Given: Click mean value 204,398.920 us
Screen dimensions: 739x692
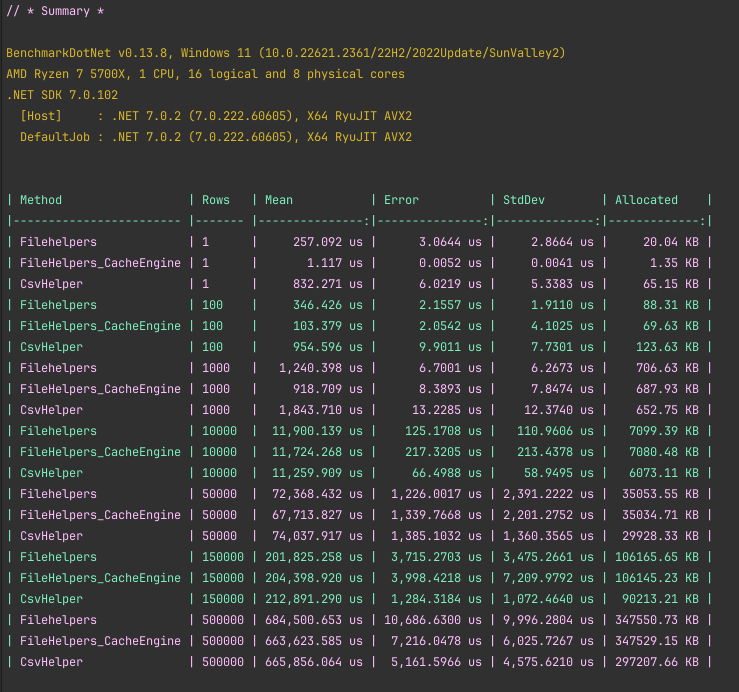Looking at the screenshot, I should tap(314, 578).
